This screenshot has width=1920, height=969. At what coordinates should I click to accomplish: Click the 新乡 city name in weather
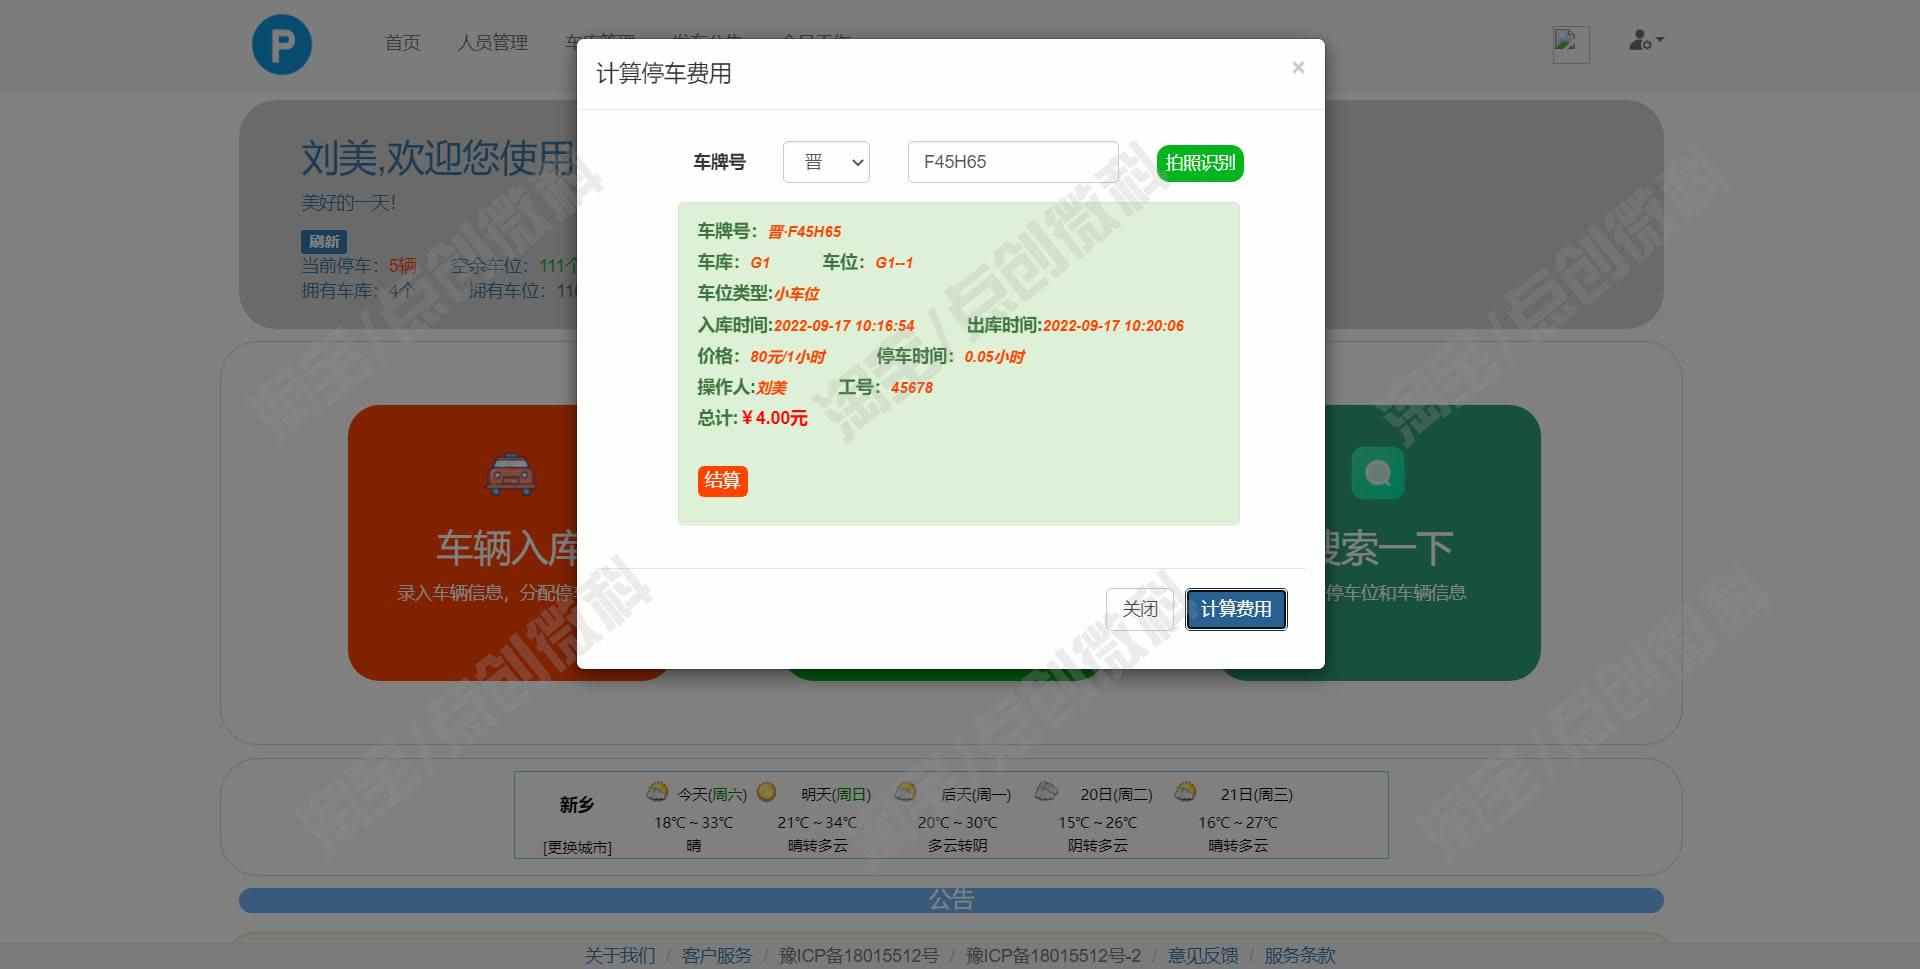click(577, 805)
